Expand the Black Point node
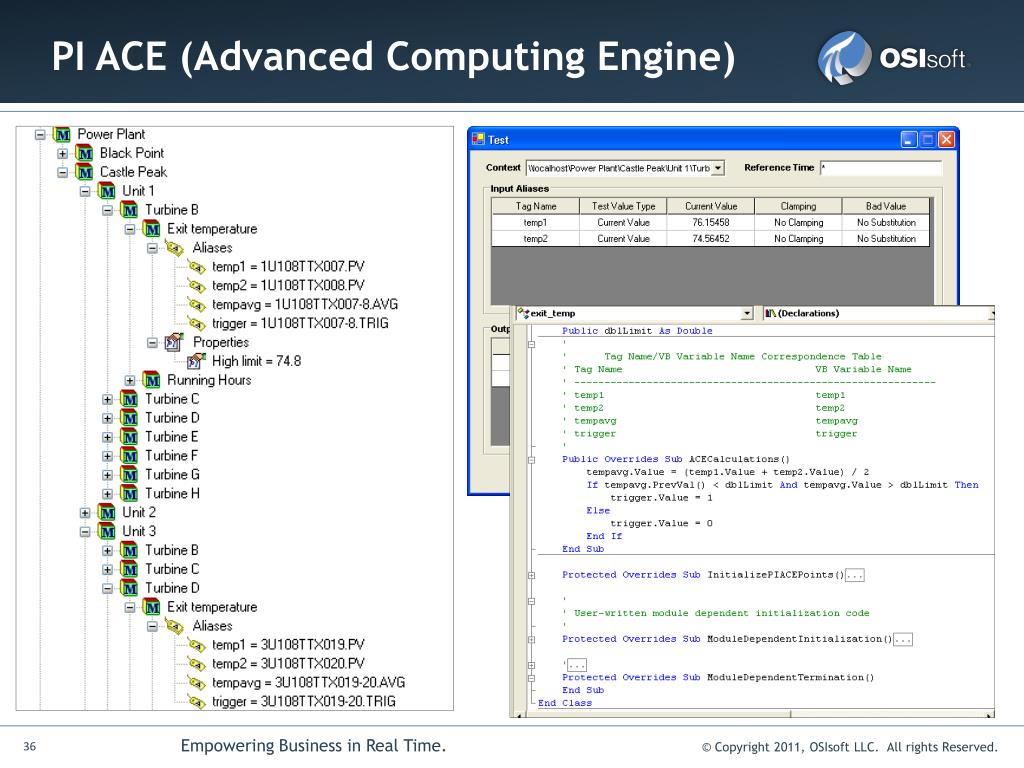This screenshot has width=1024, height=768. (x=63, y=153)
